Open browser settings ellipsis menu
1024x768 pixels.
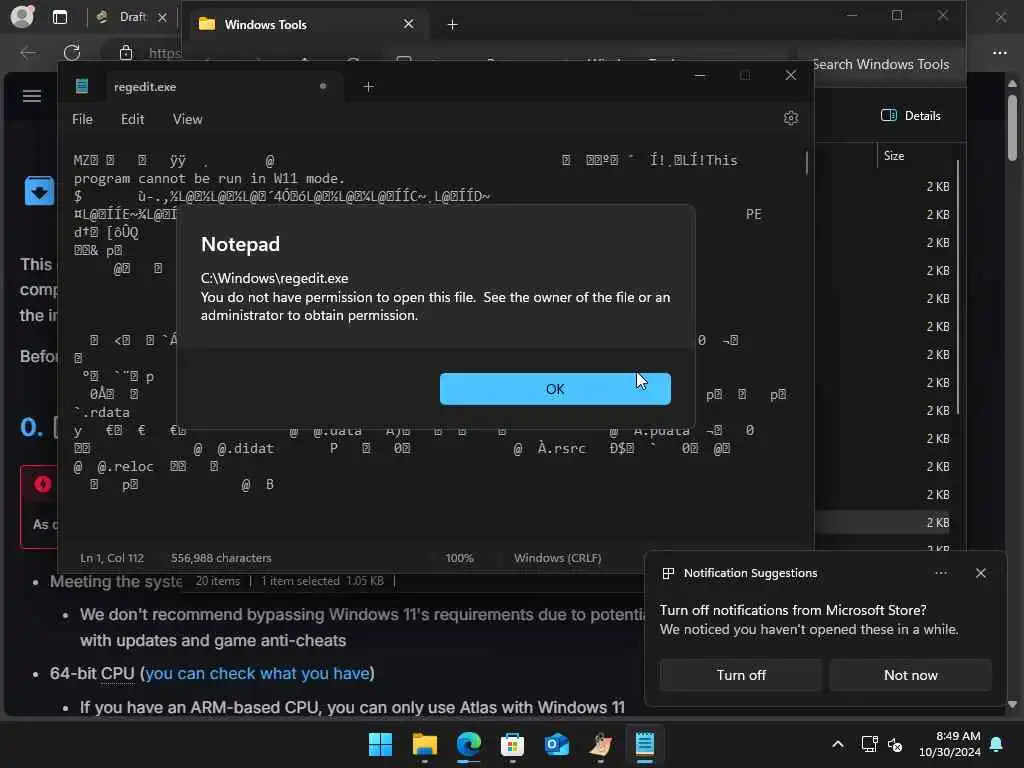[1000, 52]
